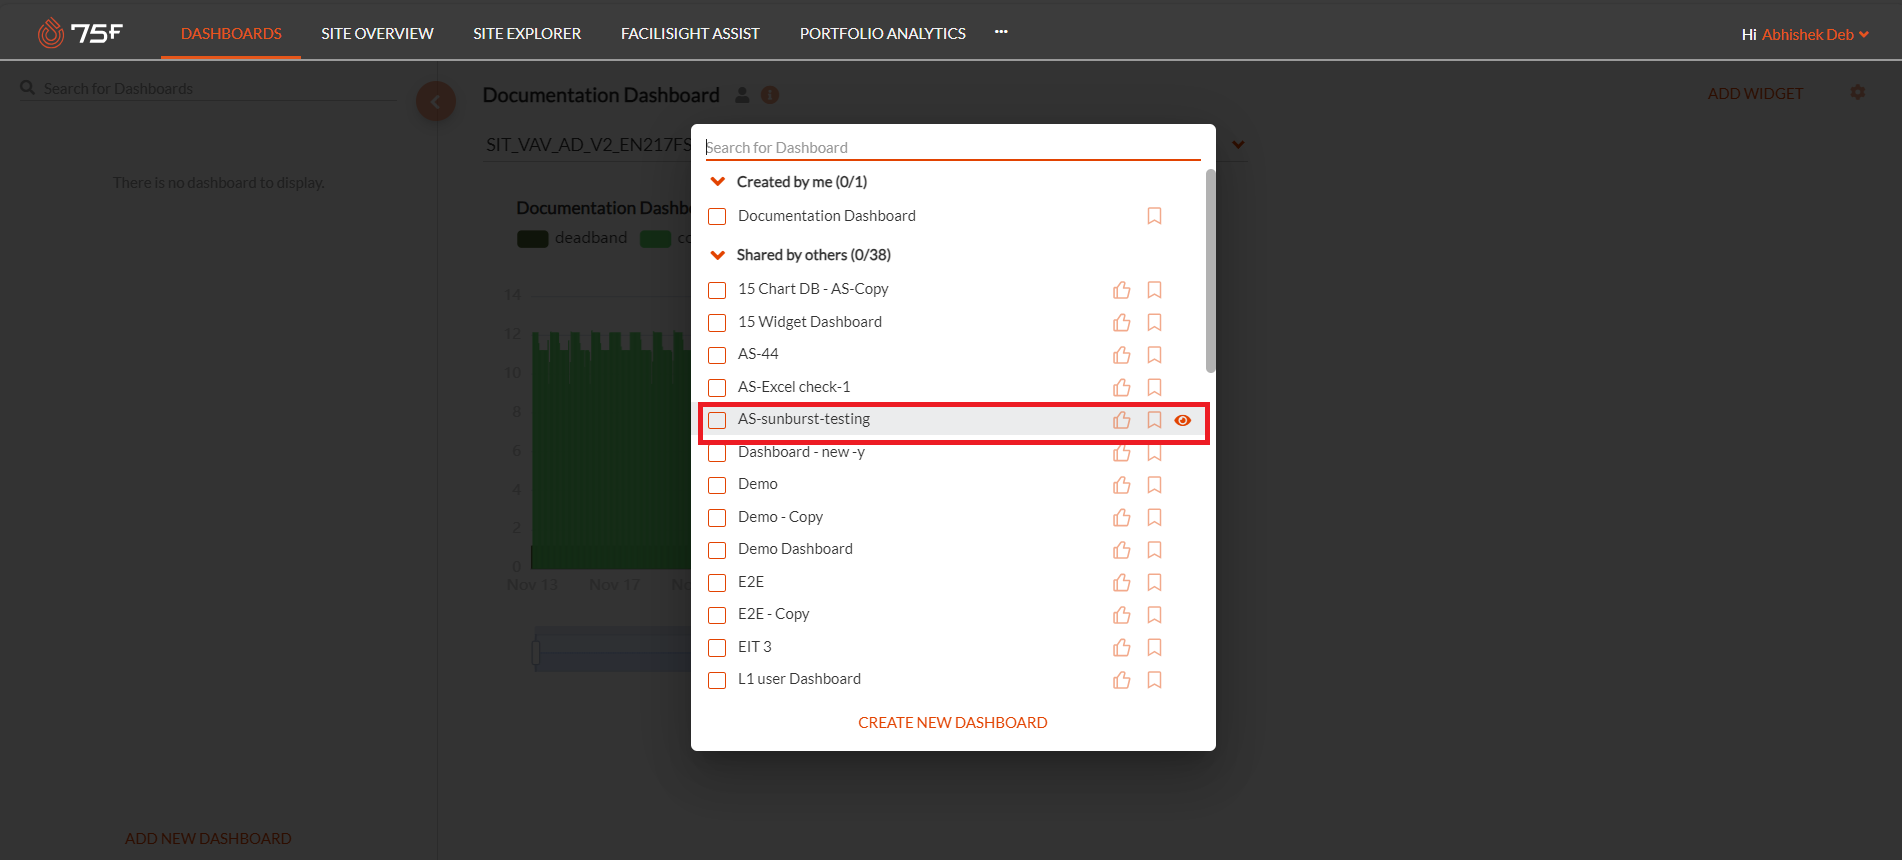Click thumbs-up icon for AS-44
The image size is (1902, 860).
[1122, 355]
